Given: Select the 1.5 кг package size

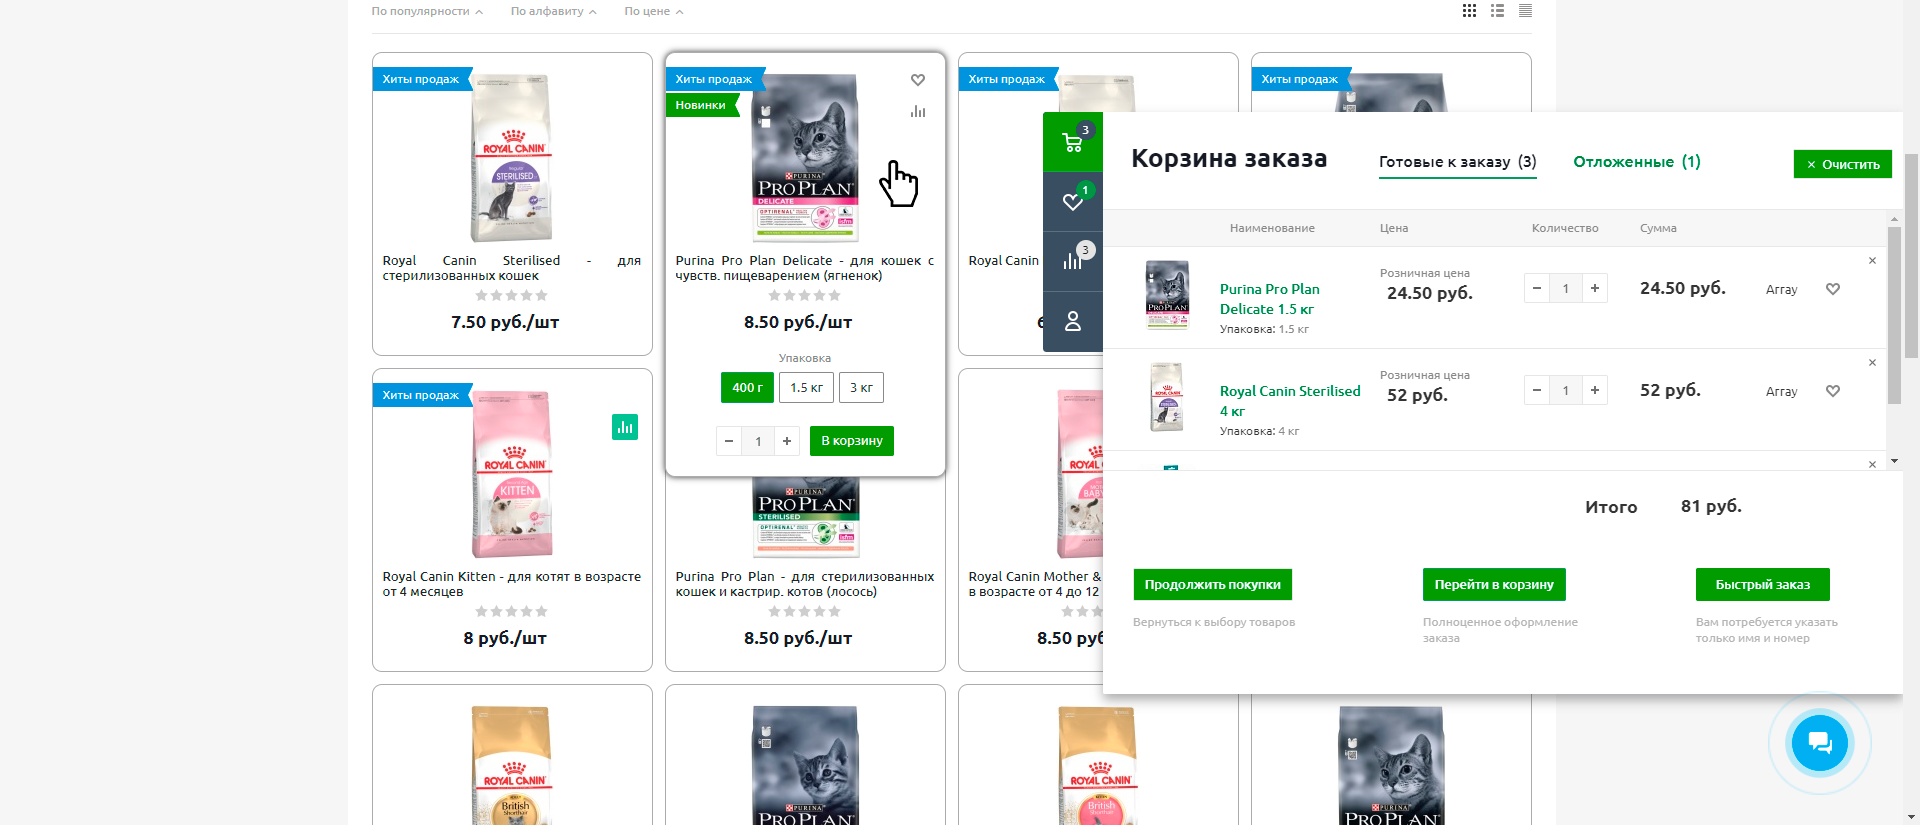Looking at the screenshot, I should (806, 388).
